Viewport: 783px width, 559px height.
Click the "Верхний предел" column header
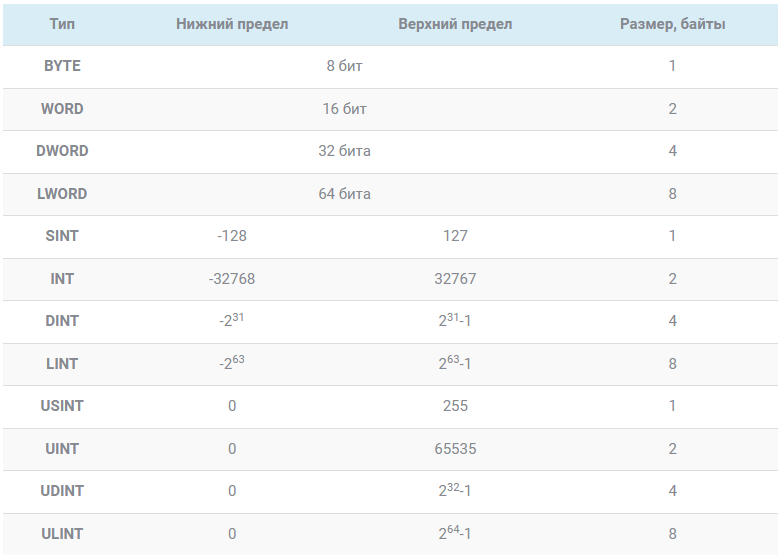(455, 24)
